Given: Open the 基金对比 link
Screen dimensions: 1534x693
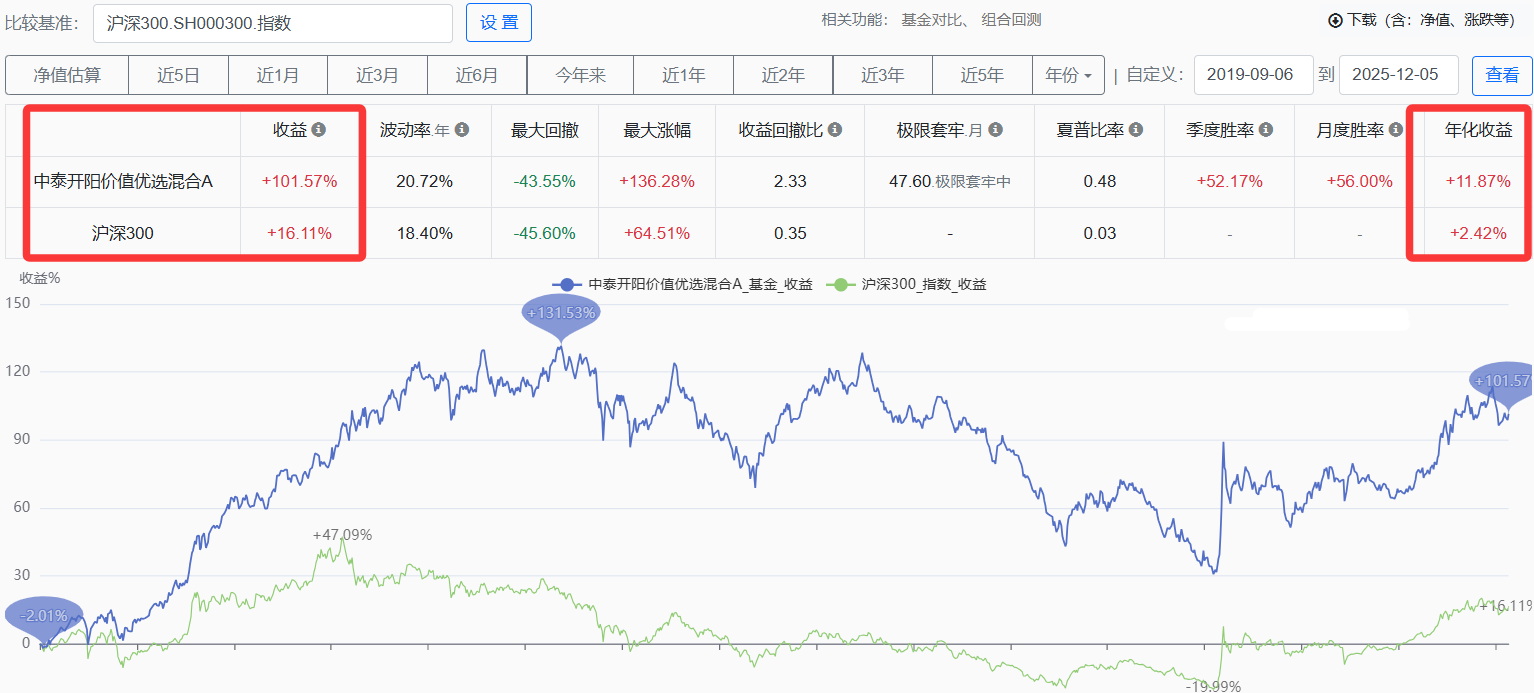Looking at the screenshot, I should [934, 20].
